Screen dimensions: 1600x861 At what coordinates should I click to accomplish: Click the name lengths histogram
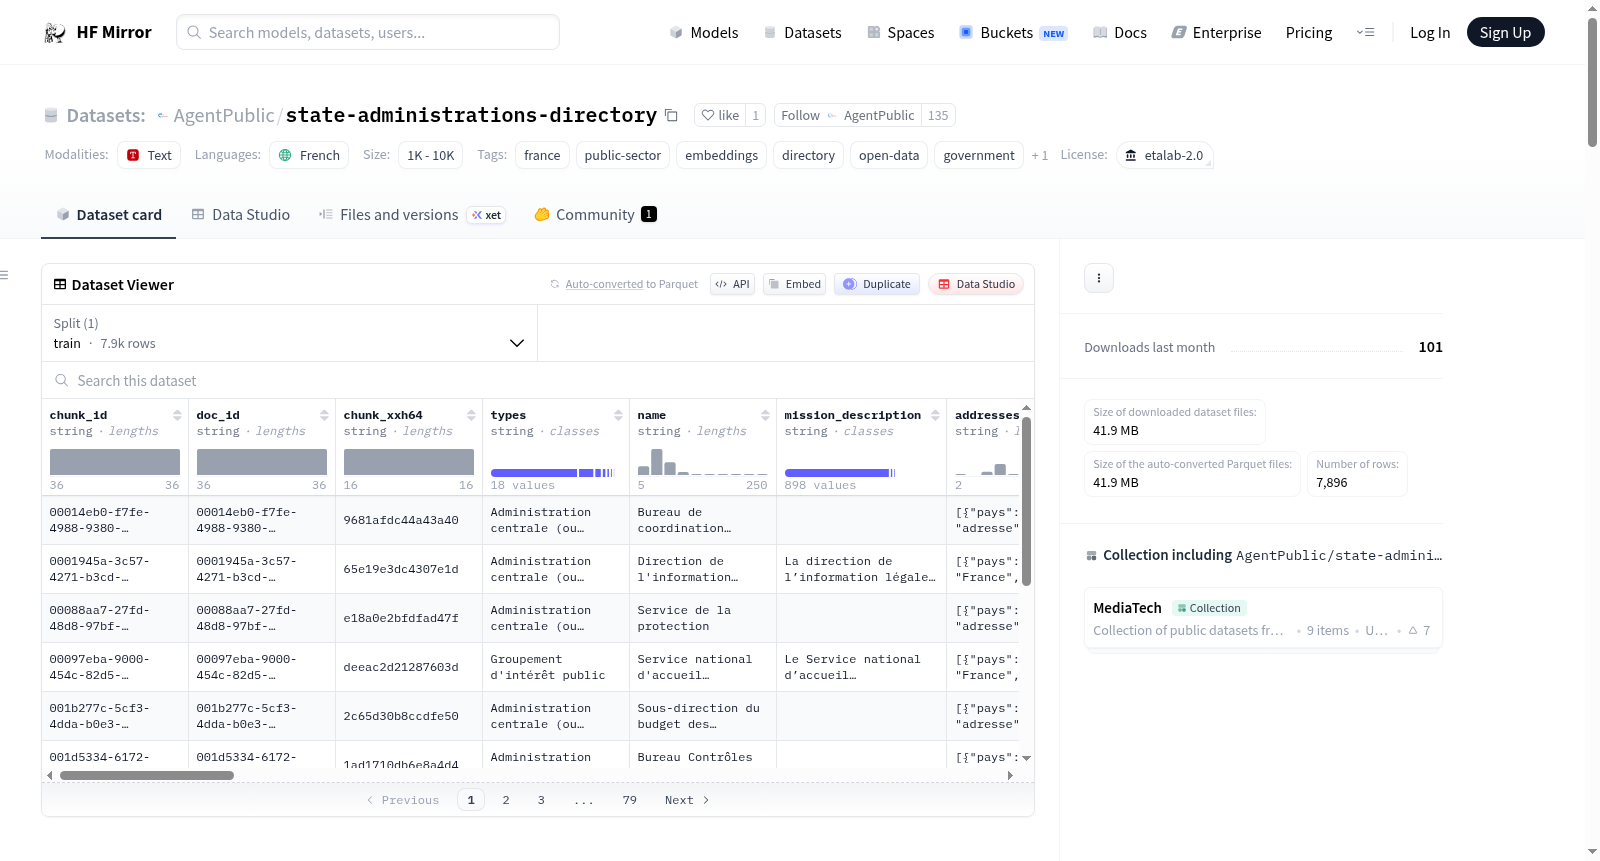click(703, 462)
